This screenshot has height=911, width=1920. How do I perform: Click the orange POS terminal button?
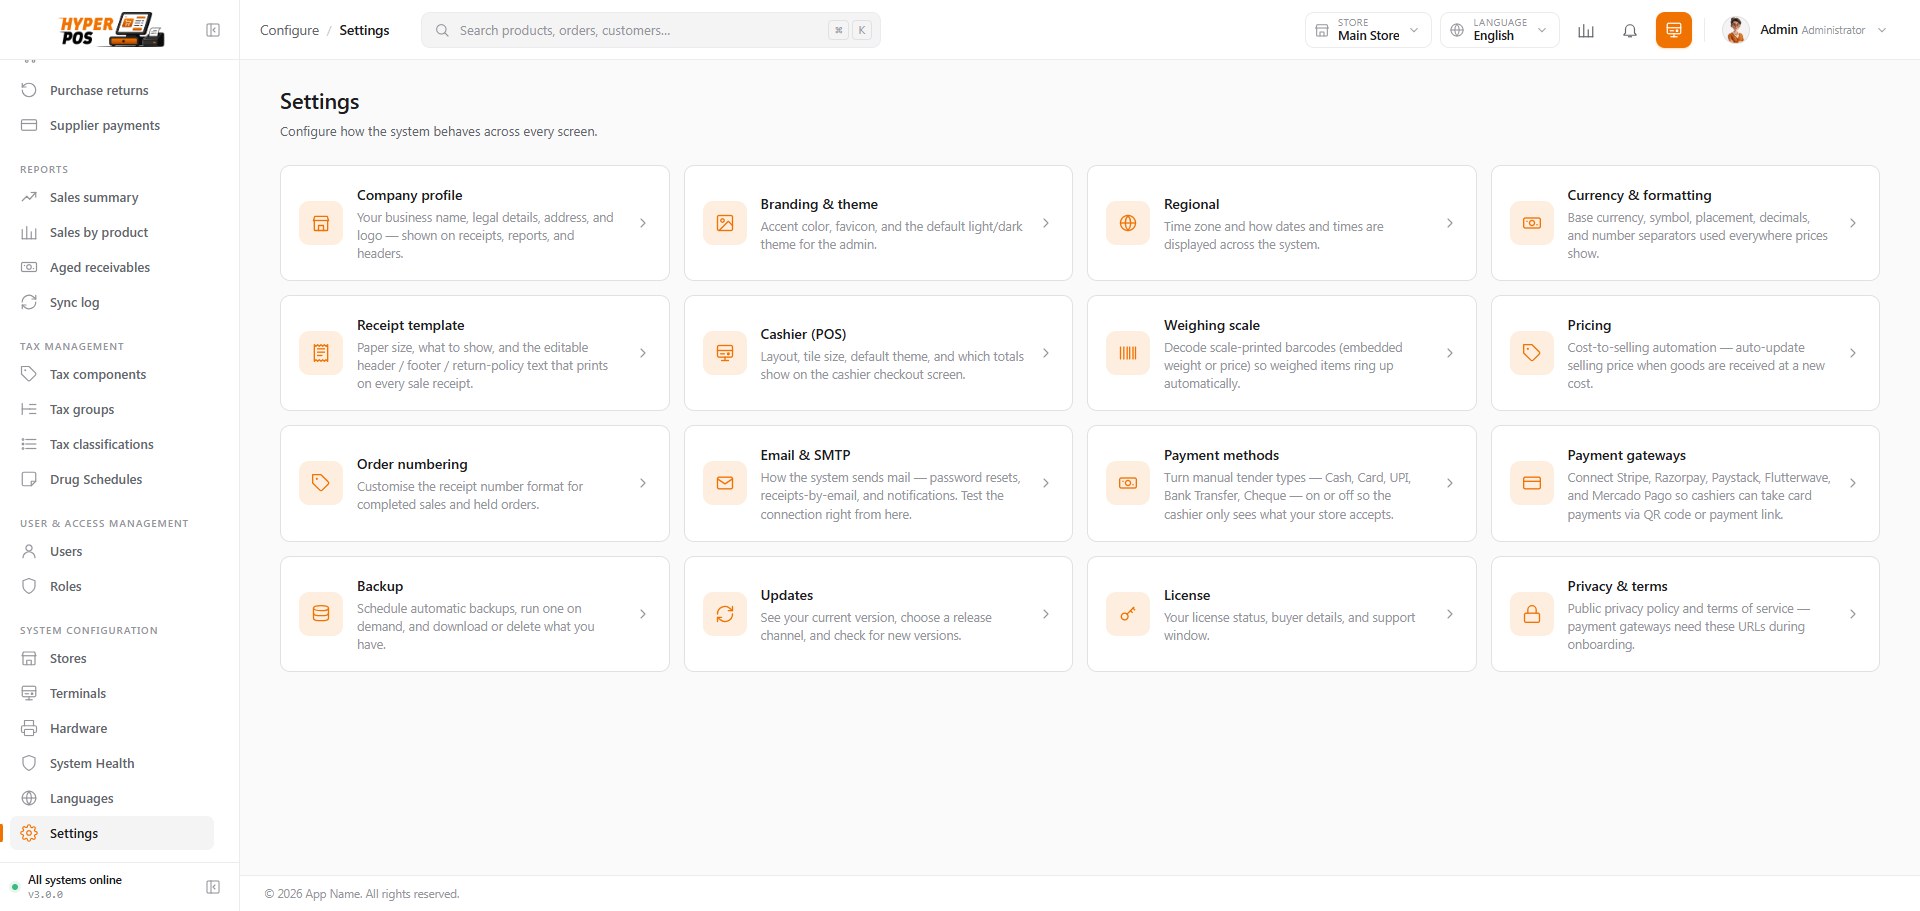pyautogui.click(x=1674, y=30)
